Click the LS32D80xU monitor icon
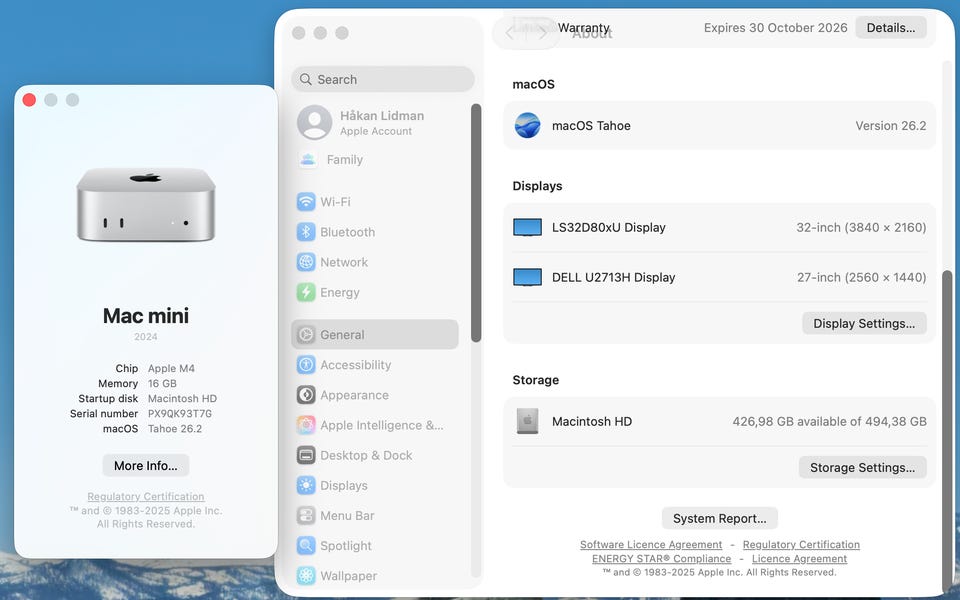Viewport: 960px width, 600px height. coord(527,228)
